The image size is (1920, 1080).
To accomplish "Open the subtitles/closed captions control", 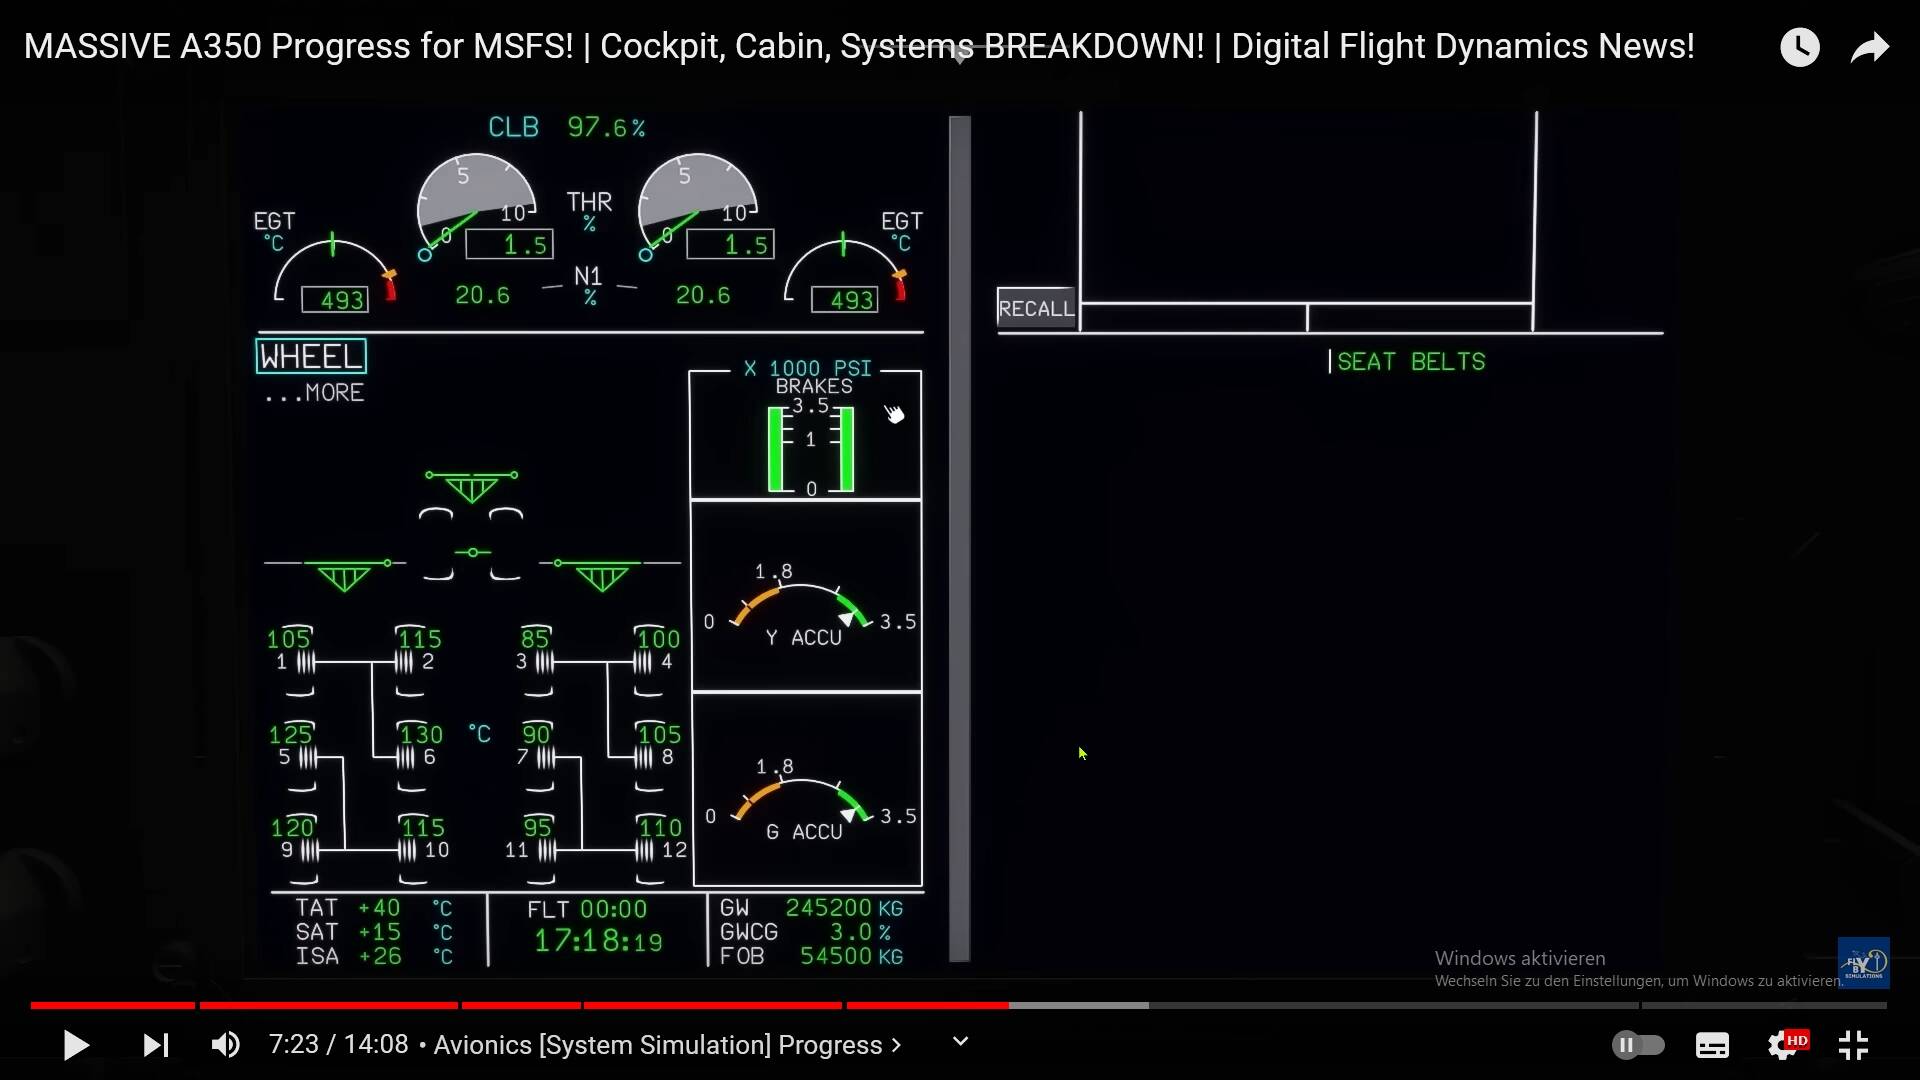I will coord(1712,1045).
